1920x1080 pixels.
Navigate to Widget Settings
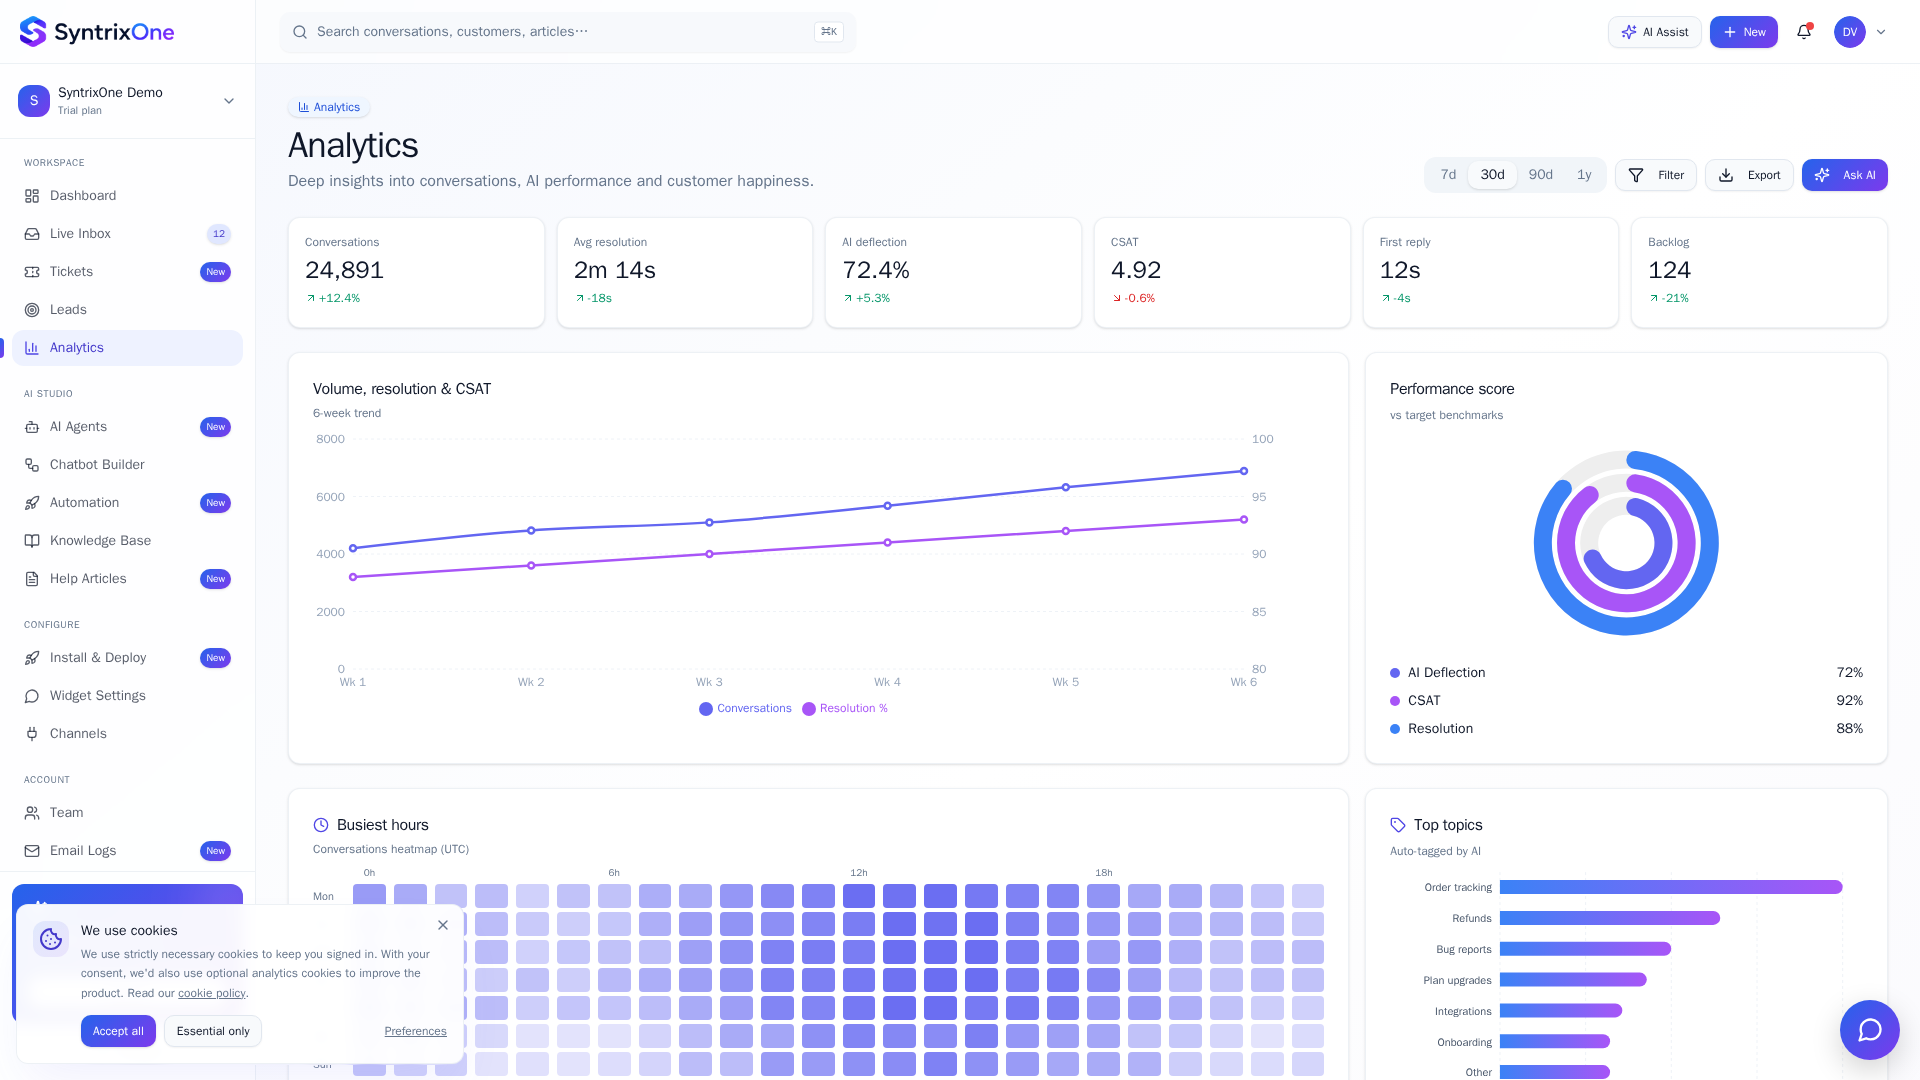[127, 696]
